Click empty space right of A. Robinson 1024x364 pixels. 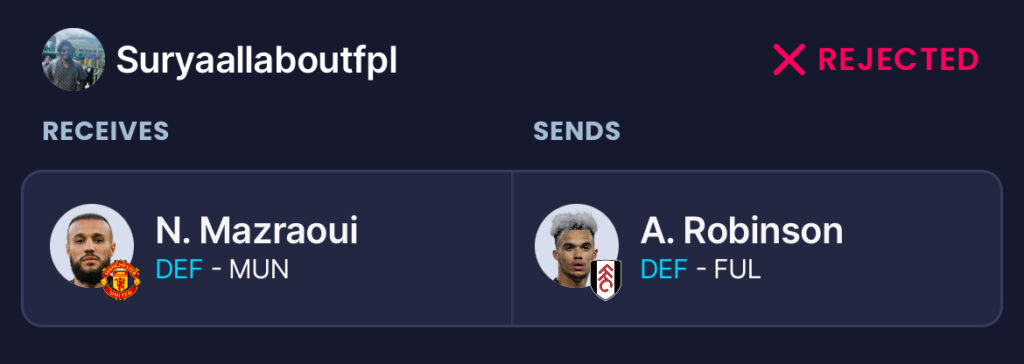pos(921,248)
